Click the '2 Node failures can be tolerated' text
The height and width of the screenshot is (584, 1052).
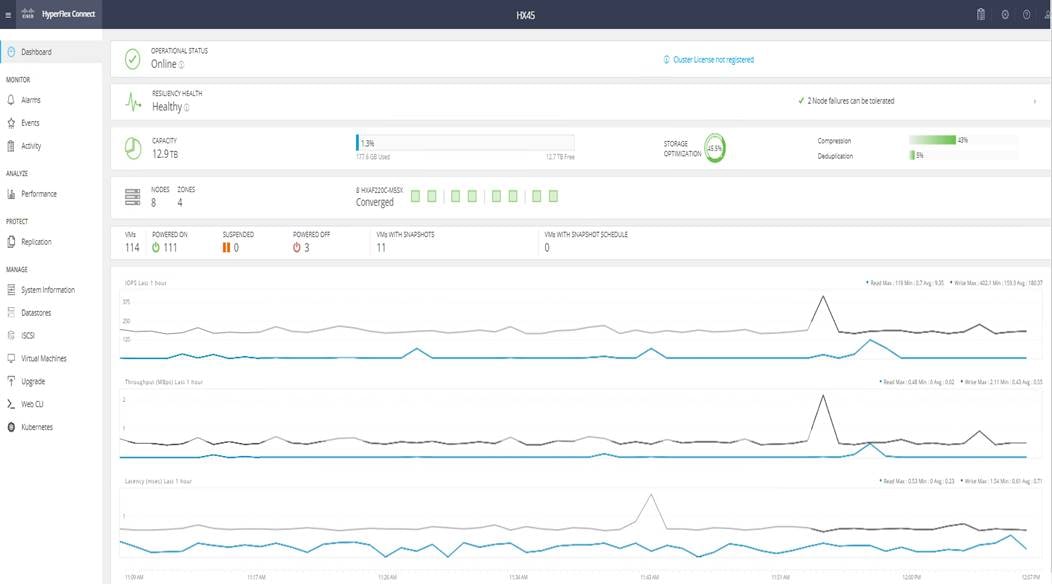851,101
